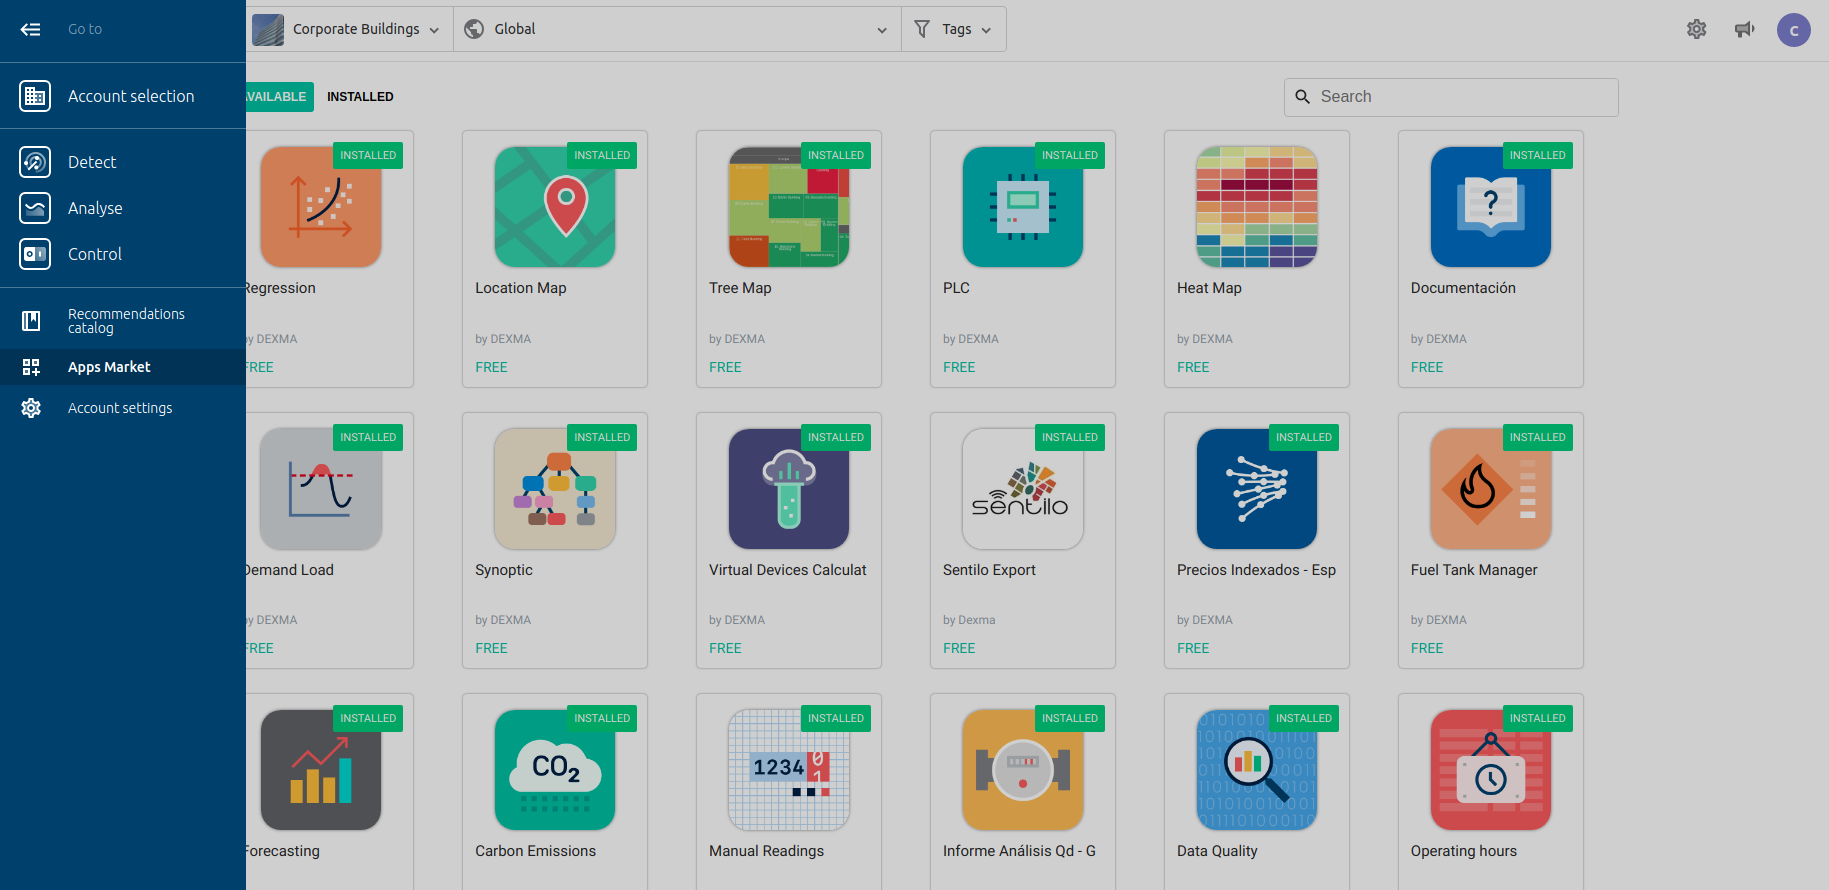
Task: Click the Carbon Emissions app title
Action: click(535, 851)
